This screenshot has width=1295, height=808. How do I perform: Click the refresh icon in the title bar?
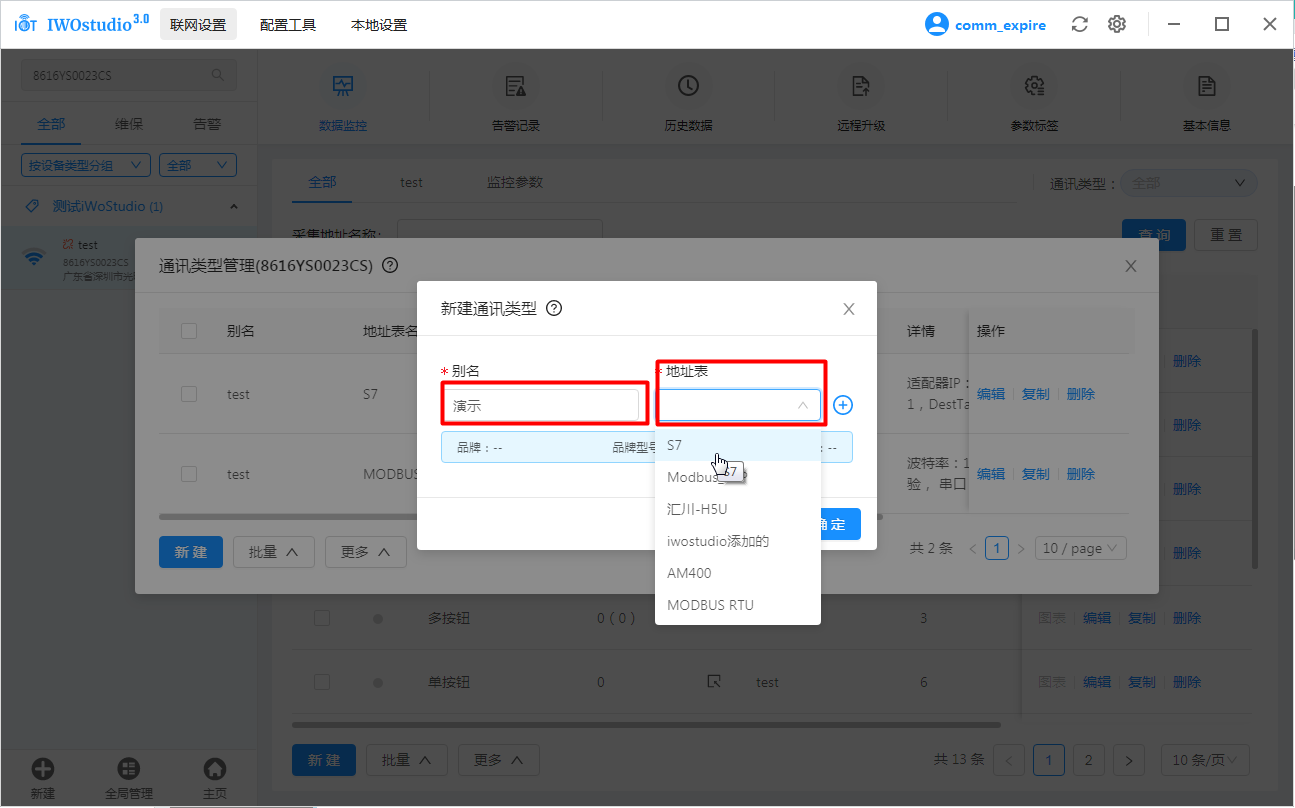pos(1079,25)
